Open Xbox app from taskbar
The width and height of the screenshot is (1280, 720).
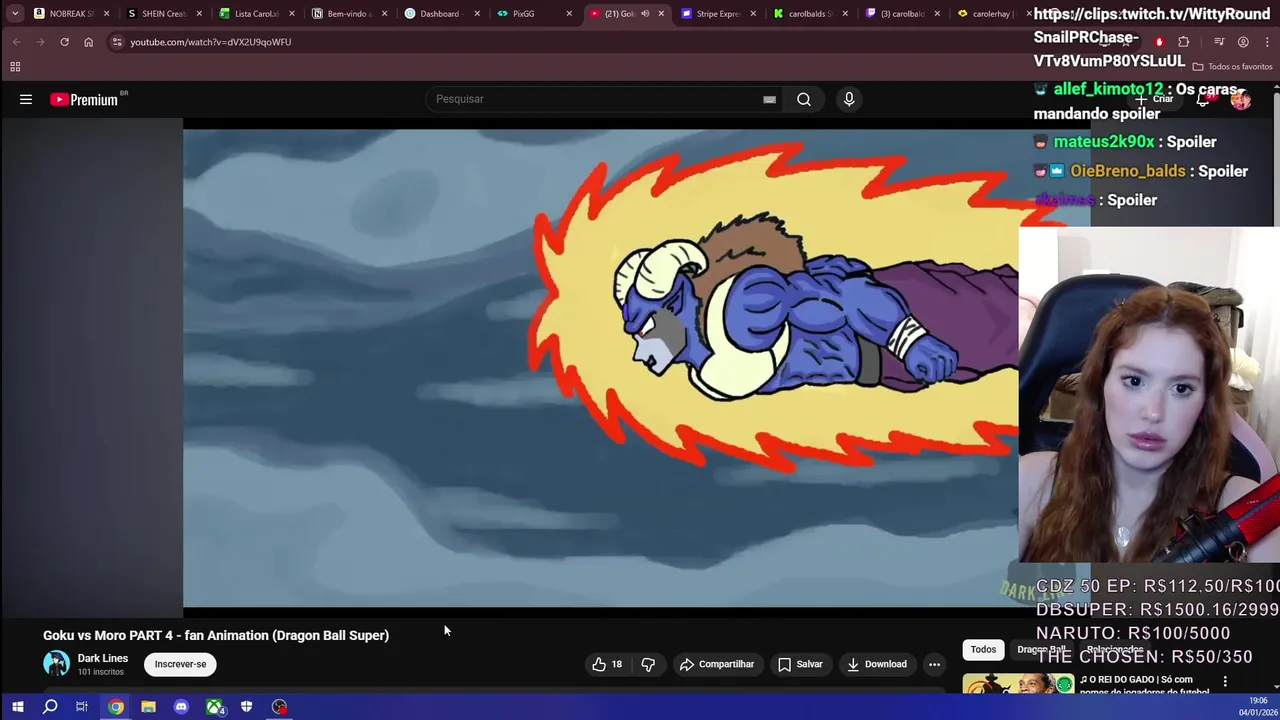214,707
